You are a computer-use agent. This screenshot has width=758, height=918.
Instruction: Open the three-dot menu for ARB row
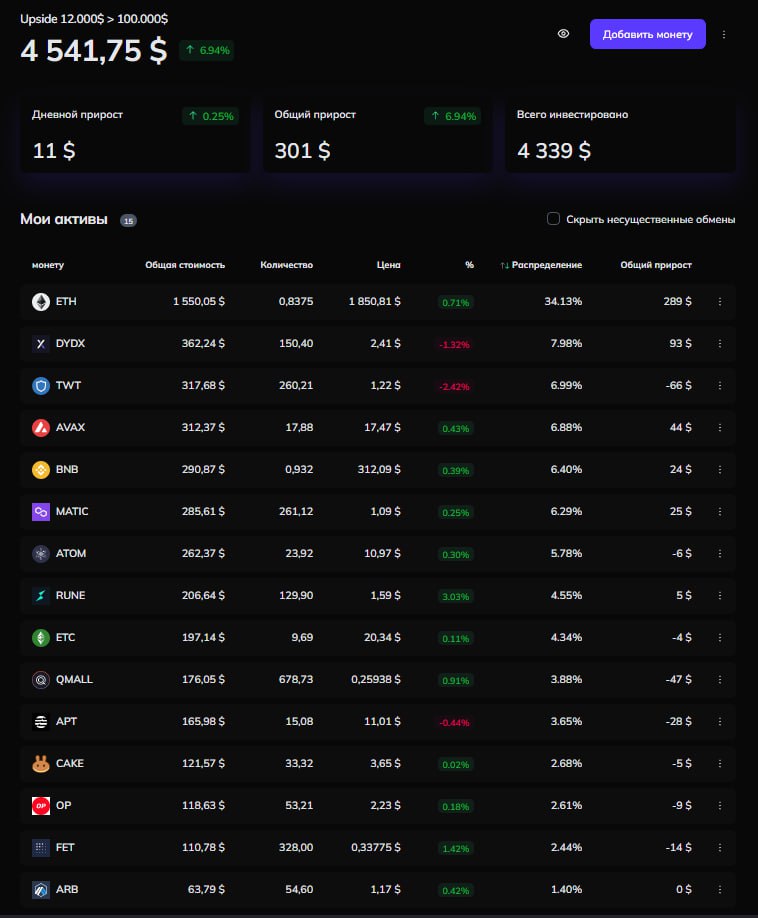click(719, 889)
